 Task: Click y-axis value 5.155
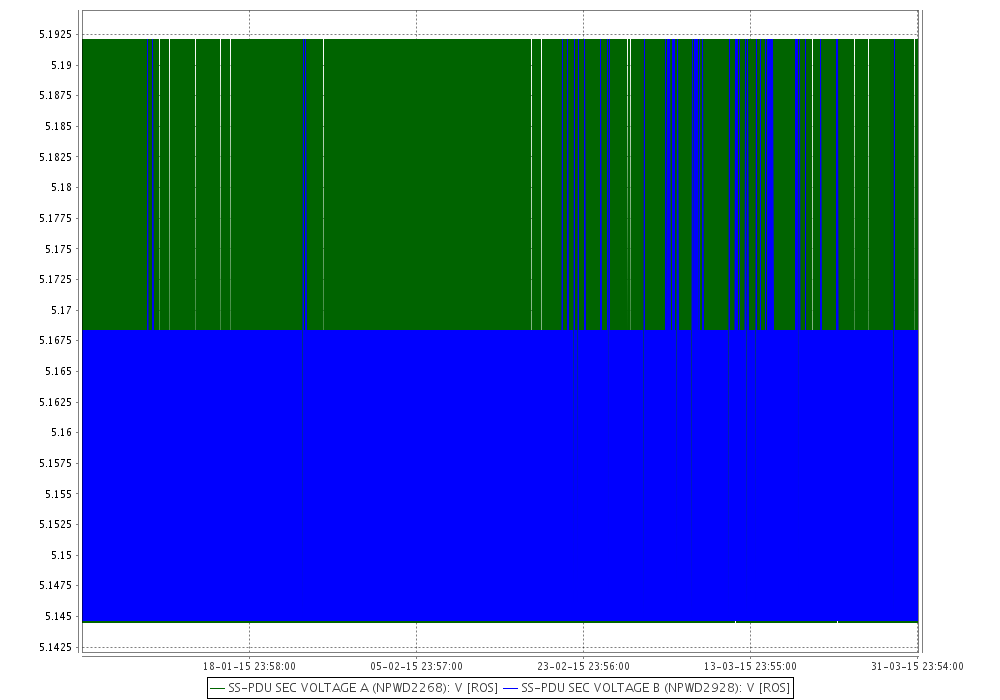(59, 493)
